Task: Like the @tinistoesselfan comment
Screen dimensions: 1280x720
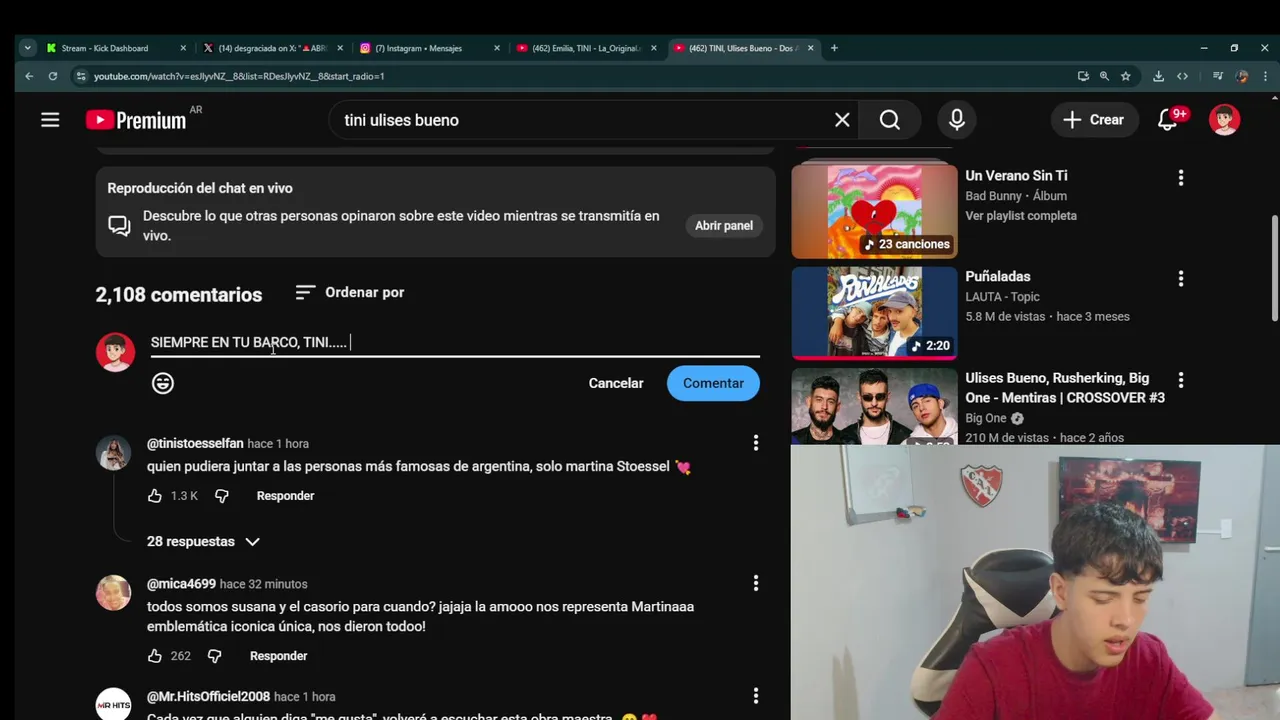Action: [x=155, y=496]
